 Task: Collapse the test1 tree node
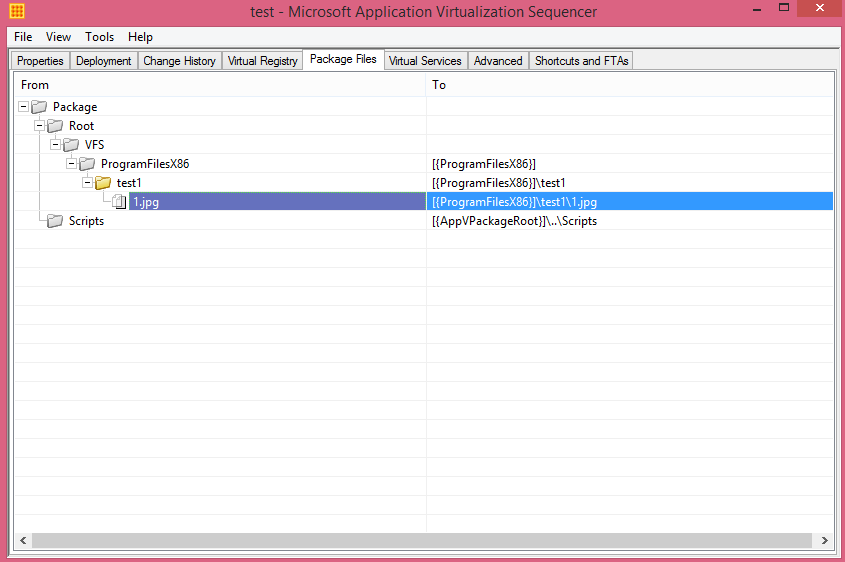click(x=87, y=183)
